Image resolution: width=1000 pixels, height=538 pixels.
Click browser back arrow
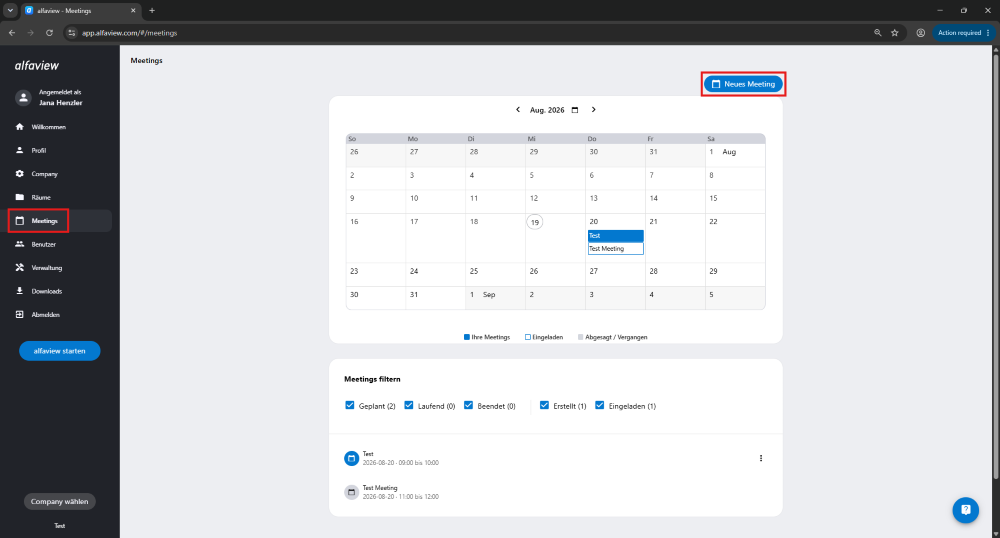point(12,33)
